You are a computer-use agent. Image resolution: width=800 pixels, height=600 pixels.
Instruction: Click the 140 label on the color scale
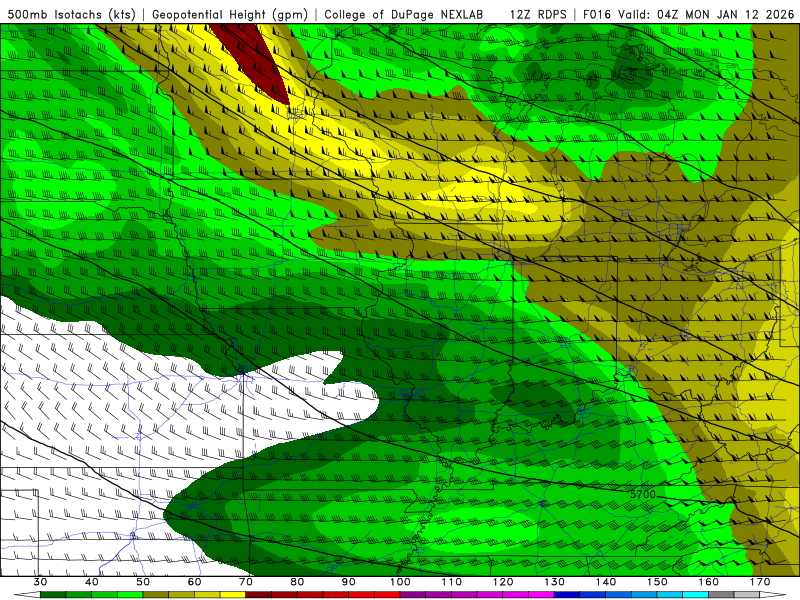(606, 582)
